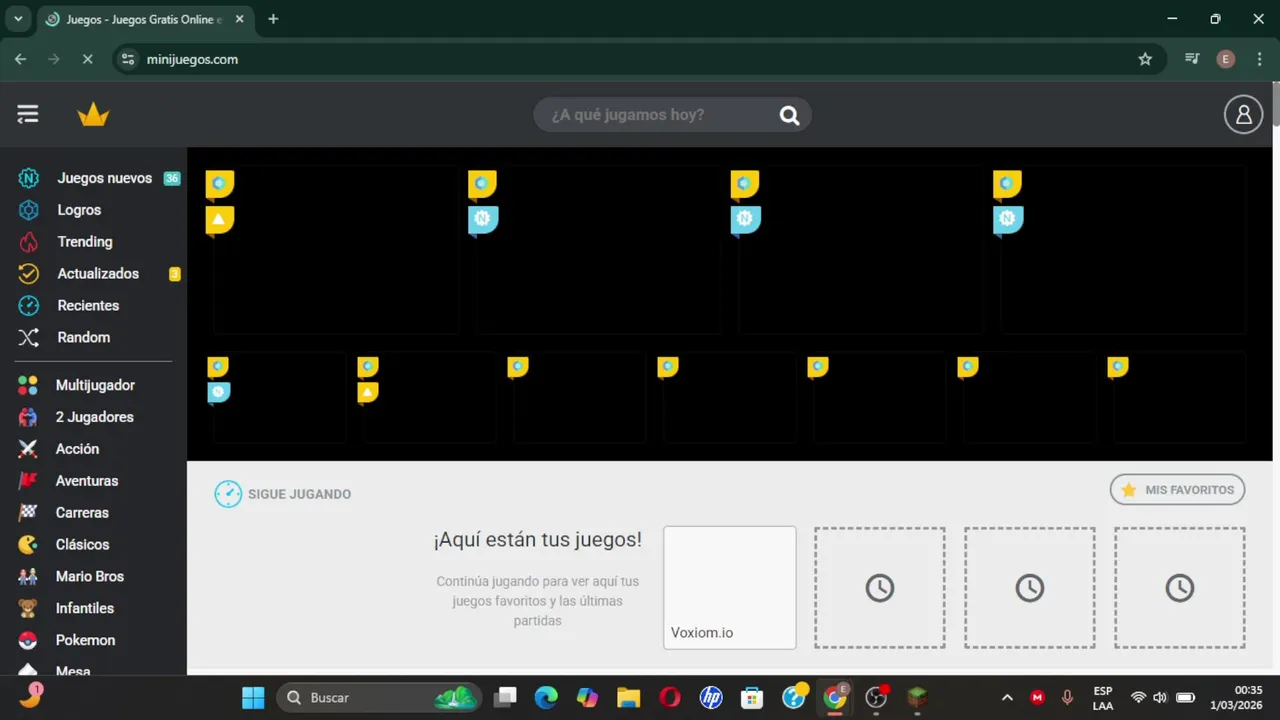The height and width of the screenshot is (720, 1280).
Task: Open Recientes games
Action: (x=88, y=306)
